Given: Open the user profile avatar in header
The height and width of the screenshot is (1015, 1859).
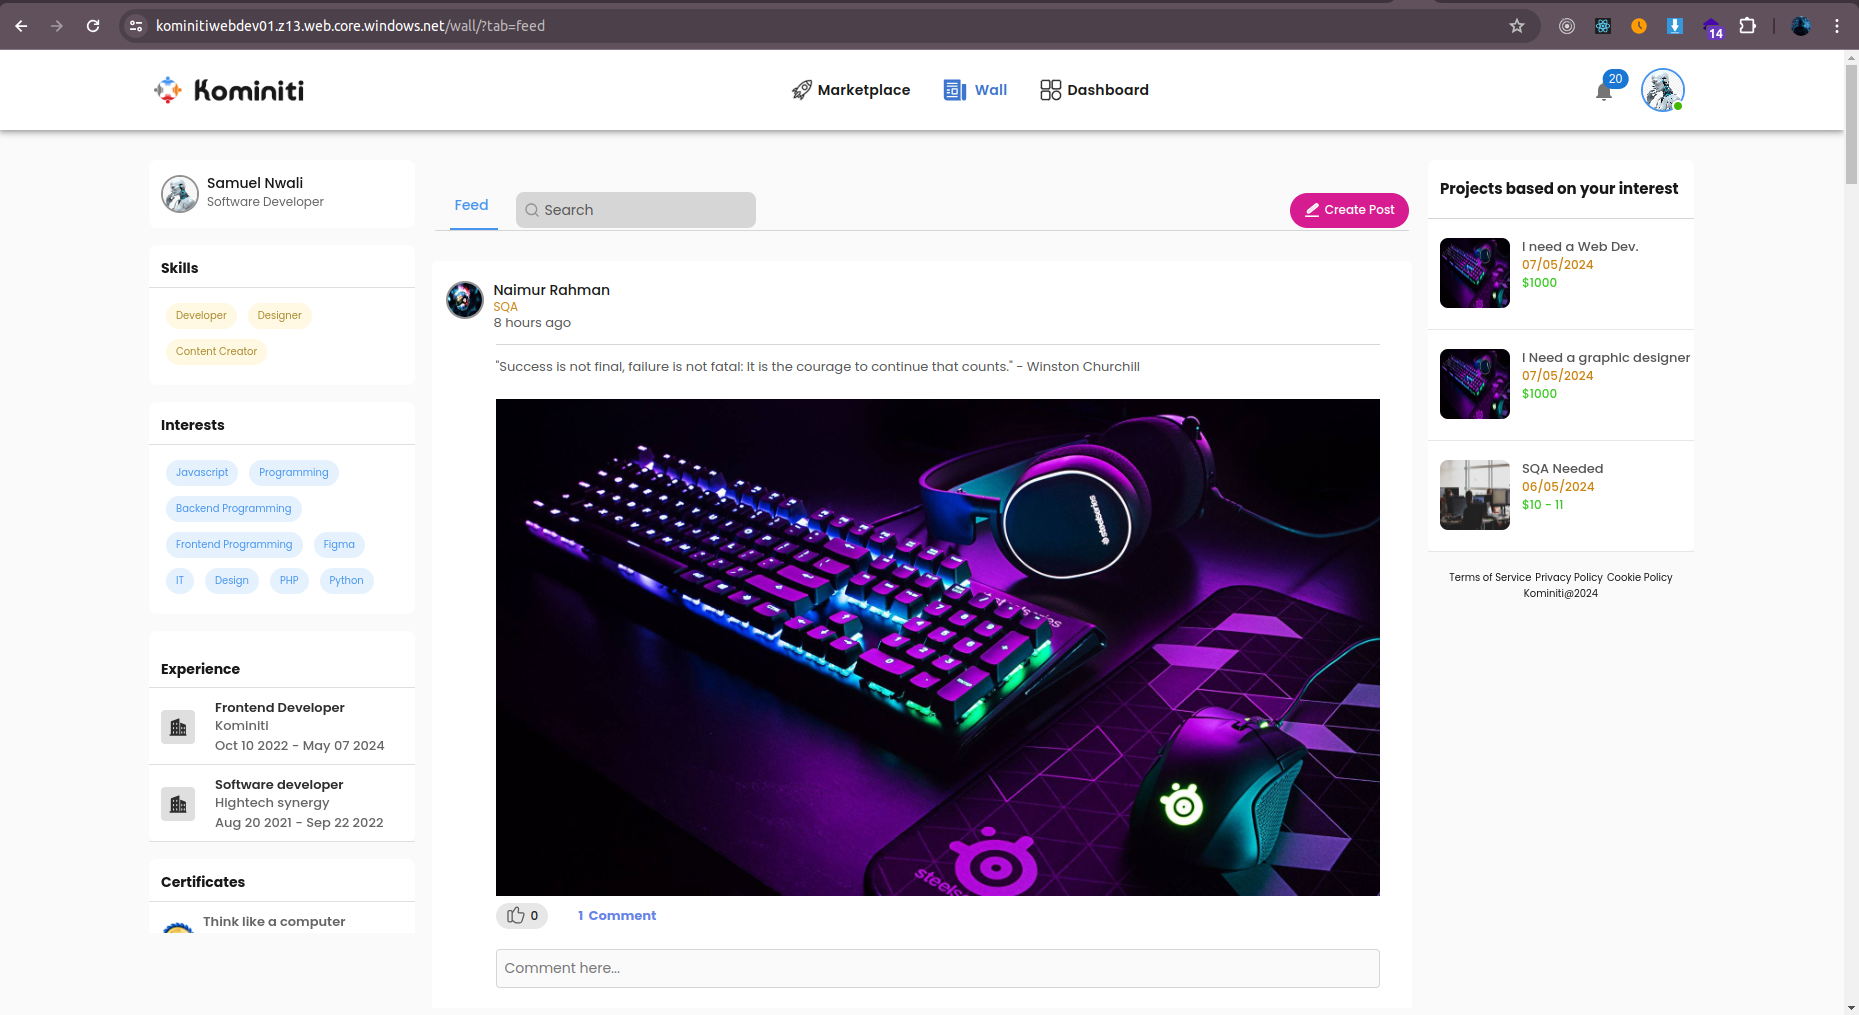Looking at the screenshot, I should [x=1663, y=90].
